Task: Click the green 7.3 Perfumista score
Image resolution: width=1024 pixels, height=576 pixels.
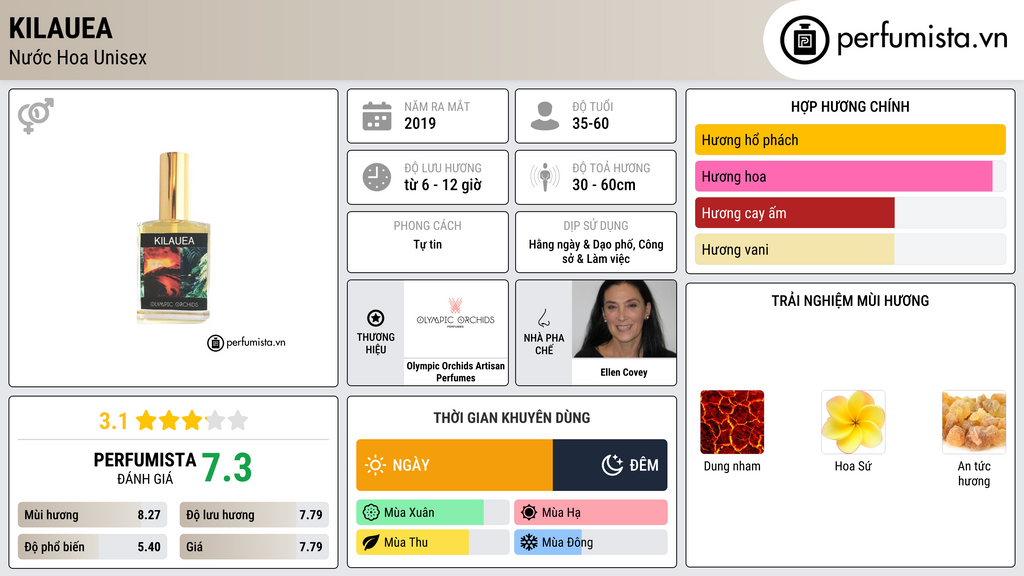Action: click(x=227, y=468)
